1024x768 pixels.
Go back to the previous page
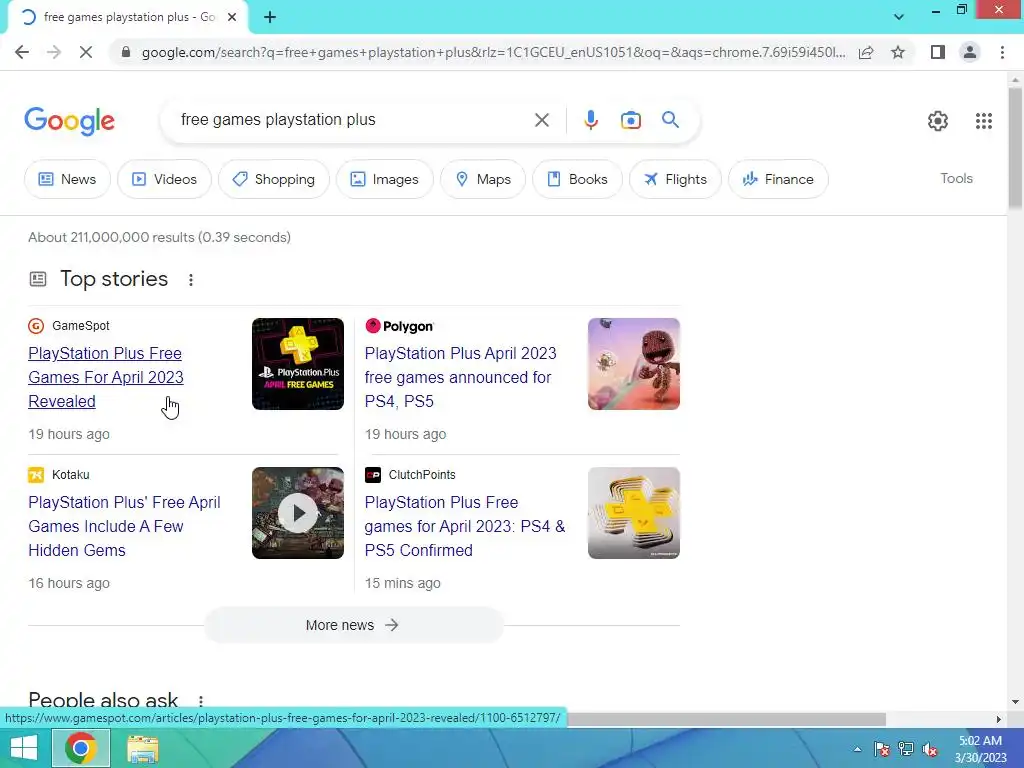pos(22,52)
